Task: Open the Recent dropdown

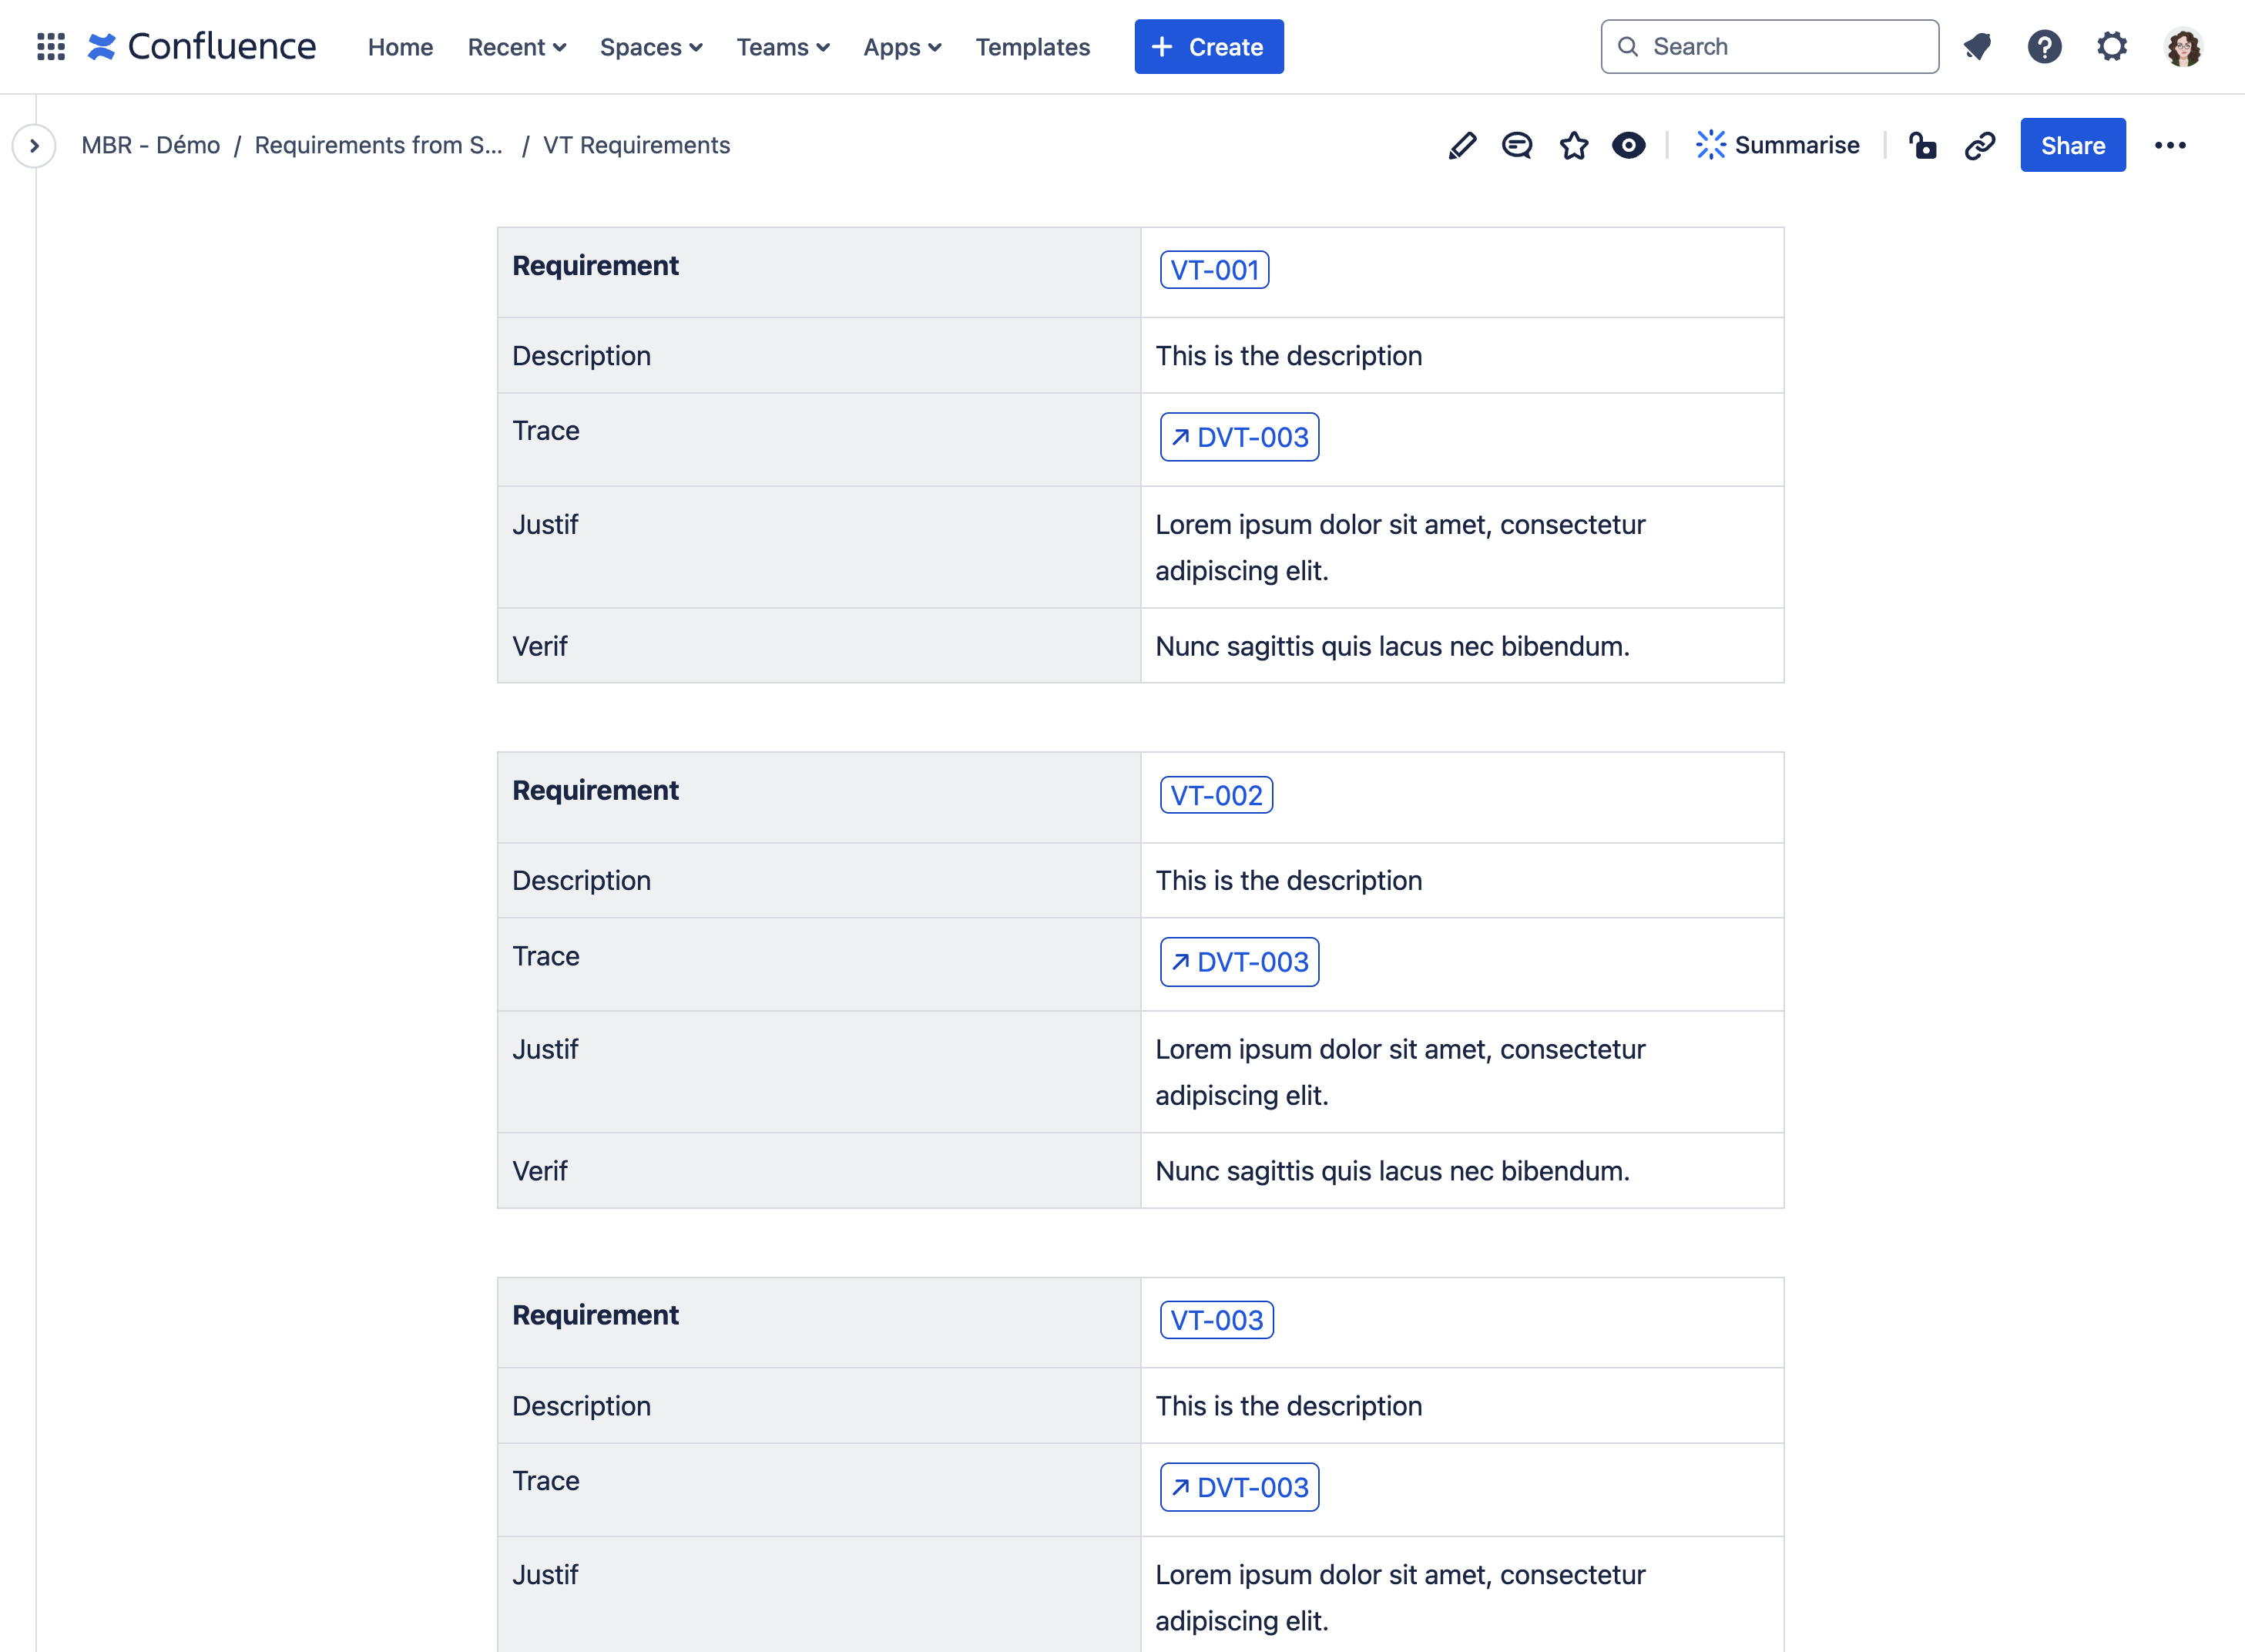Action: coord(517,47)
